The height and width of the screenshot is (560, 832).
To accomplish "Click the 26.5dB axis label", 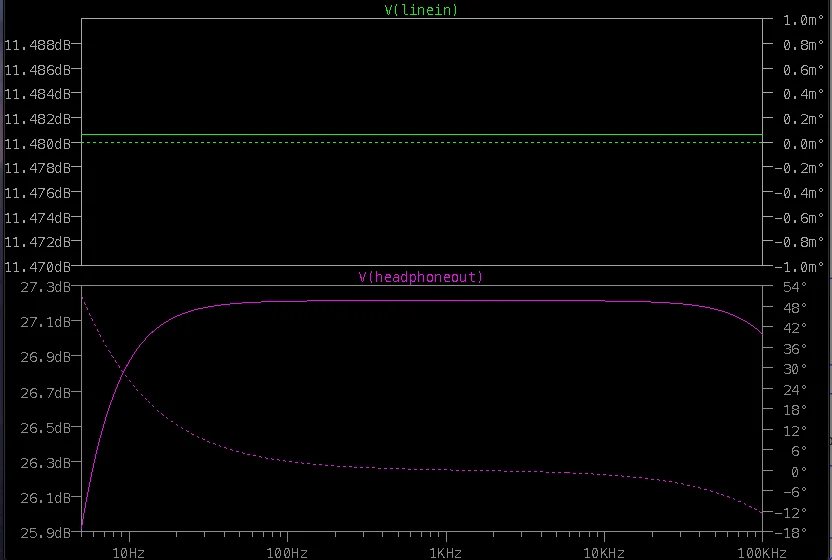I will pos(46,428).
